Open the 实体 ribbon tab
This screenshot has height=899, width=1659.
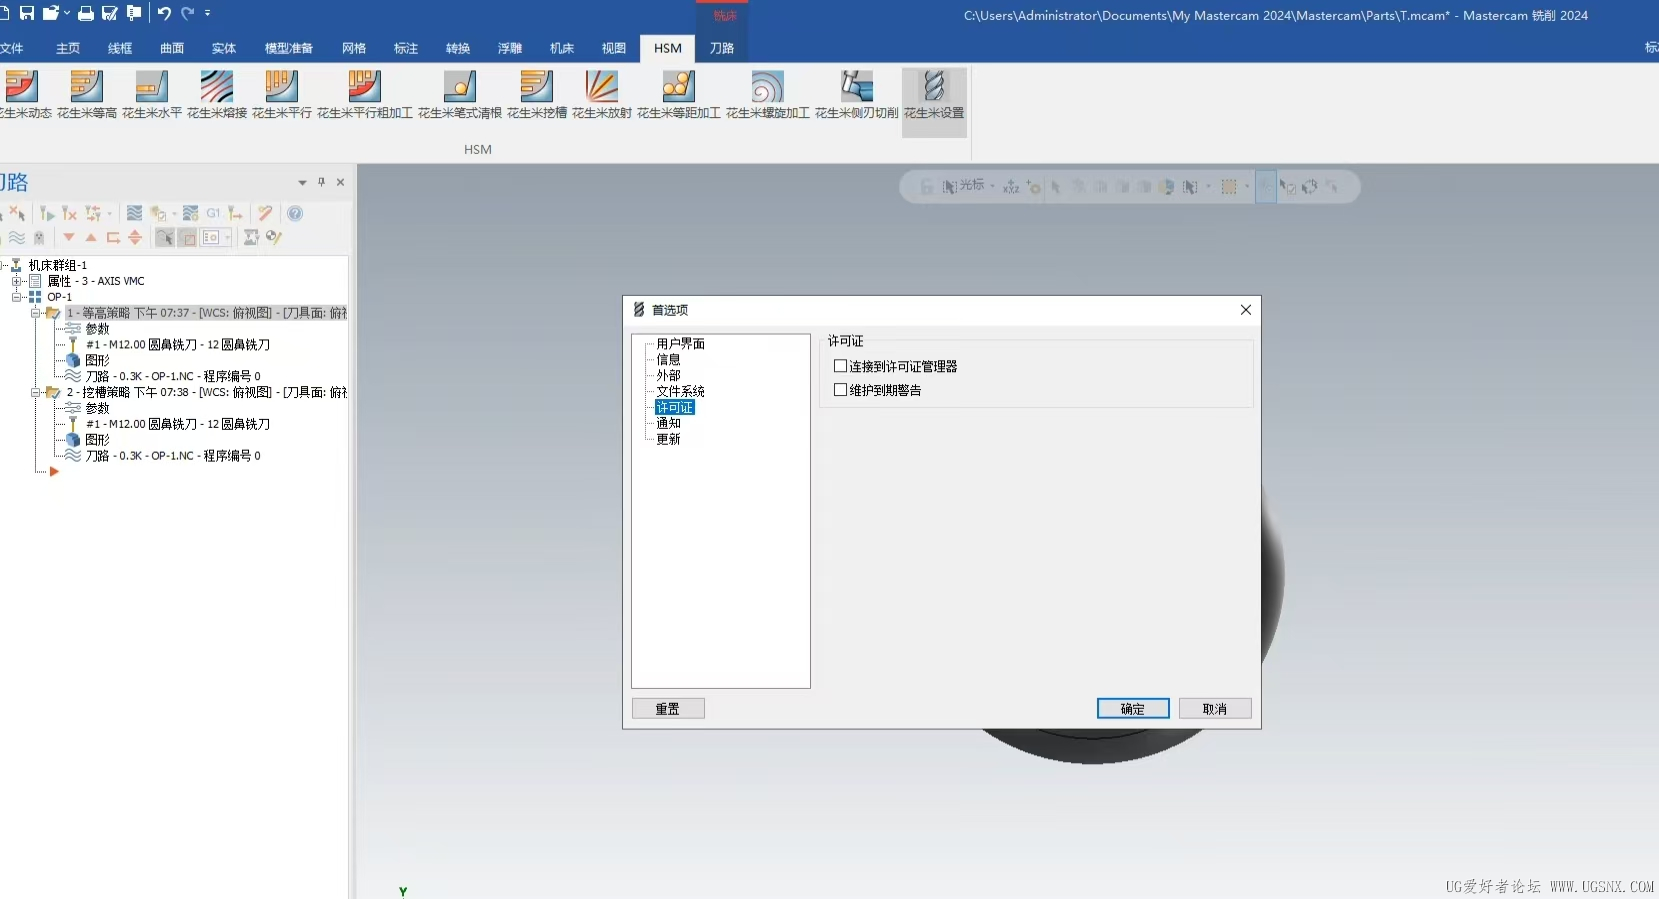(224, 48)
